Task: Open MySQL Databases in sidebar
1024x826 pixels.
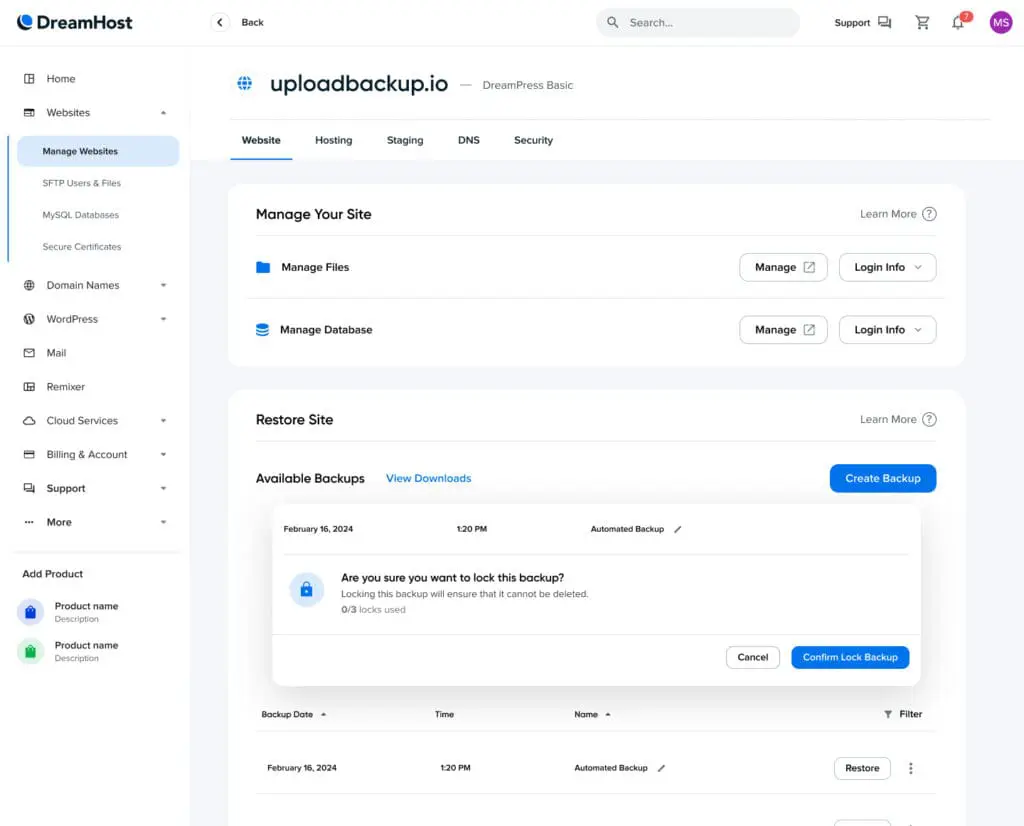Action: pyautogui.click(x=80, y=215)
